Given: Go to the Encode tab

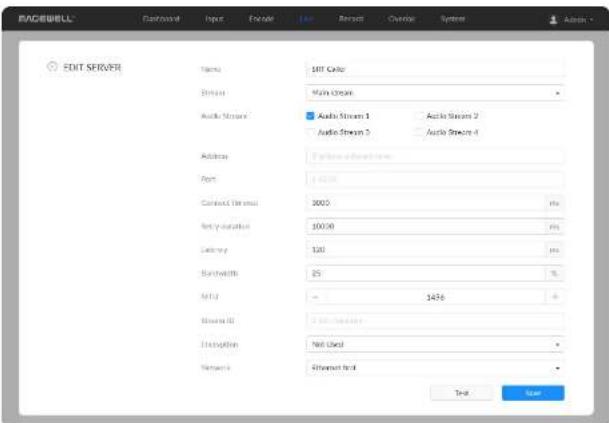Looking at the screenshot, I should pos(261,19).
